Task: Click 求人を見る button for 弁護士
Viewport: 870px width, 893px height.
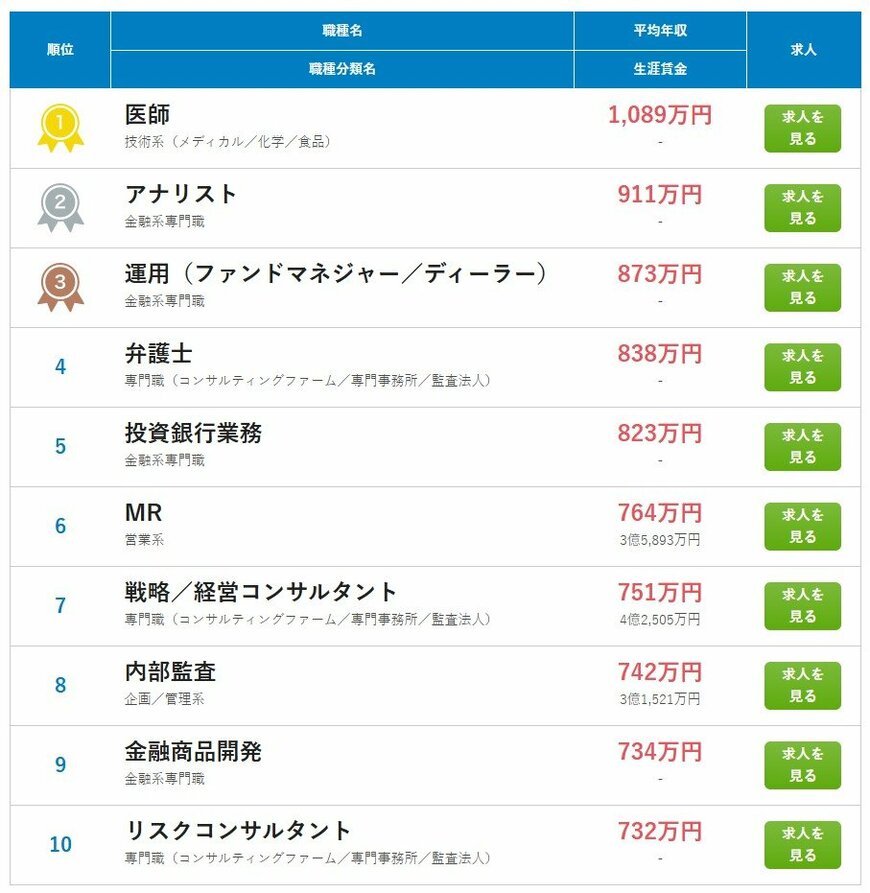Action: point(801,367)
